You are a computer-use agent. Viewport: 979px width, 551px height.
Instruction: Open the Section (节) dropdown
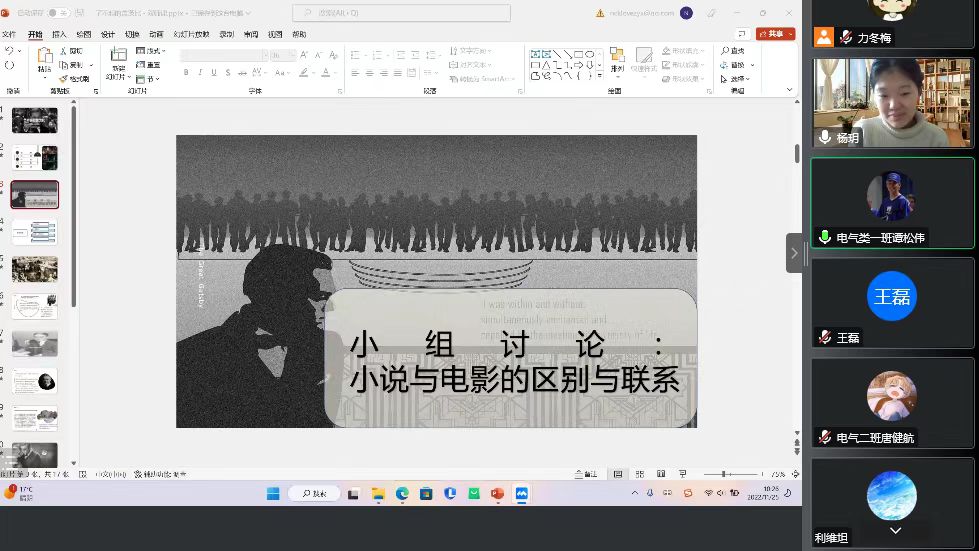148,79
